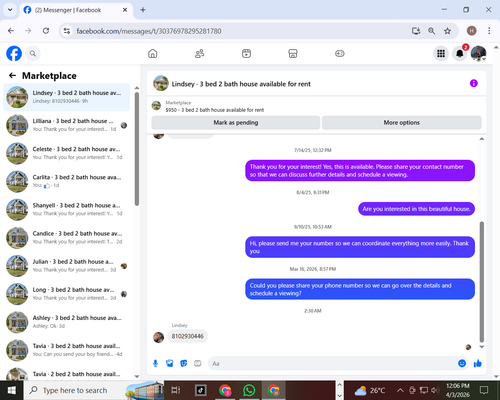Image resolution: width=500 pixels, height=400 pixels.
Task: Open notifications bell with badge
Action: tap(460, 53)
